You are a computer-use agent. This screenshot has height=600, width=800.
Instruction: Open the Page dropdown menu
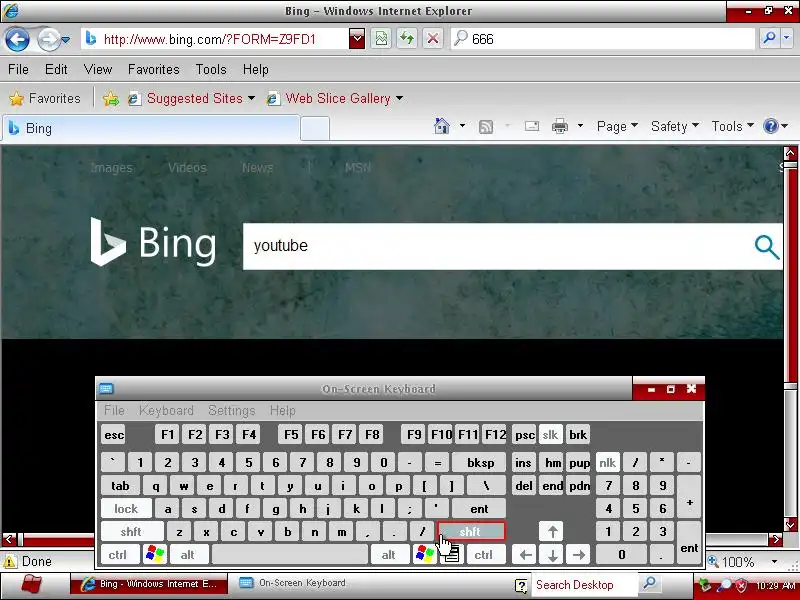[617, 126]
